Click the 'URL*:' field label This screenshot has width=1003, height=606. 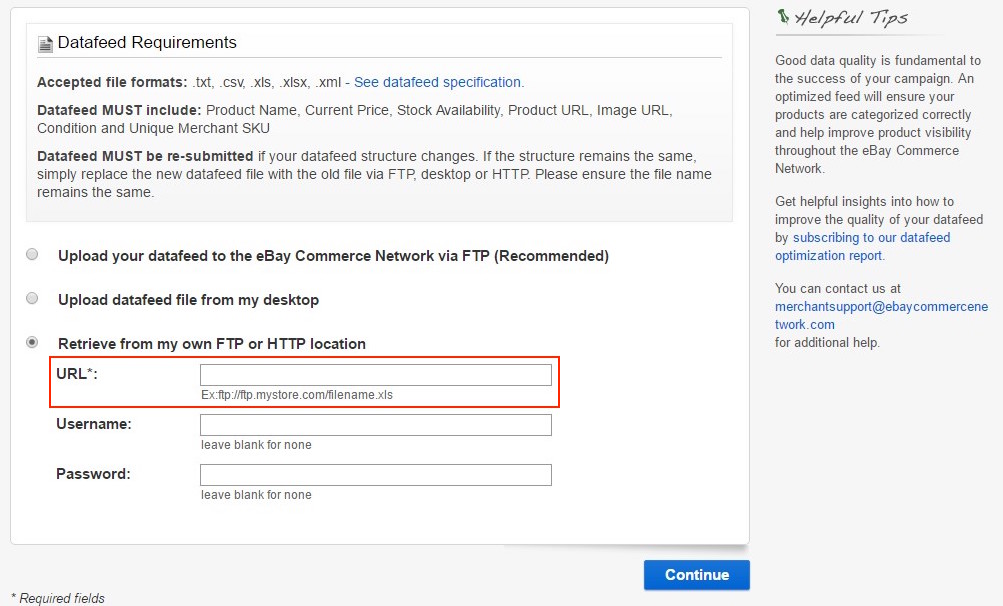(x=77, y=374)
